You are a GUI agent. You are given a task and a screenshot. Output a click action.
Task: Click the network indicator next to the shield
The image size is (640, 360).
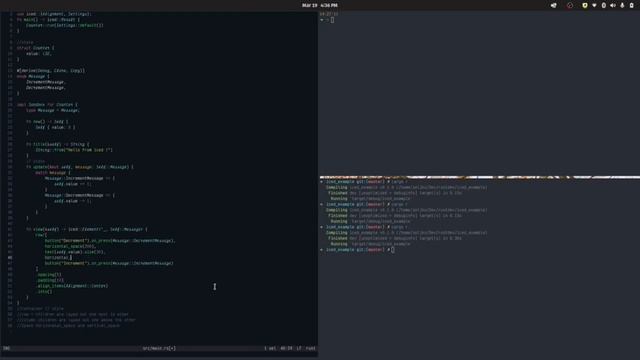click(594, 5)
